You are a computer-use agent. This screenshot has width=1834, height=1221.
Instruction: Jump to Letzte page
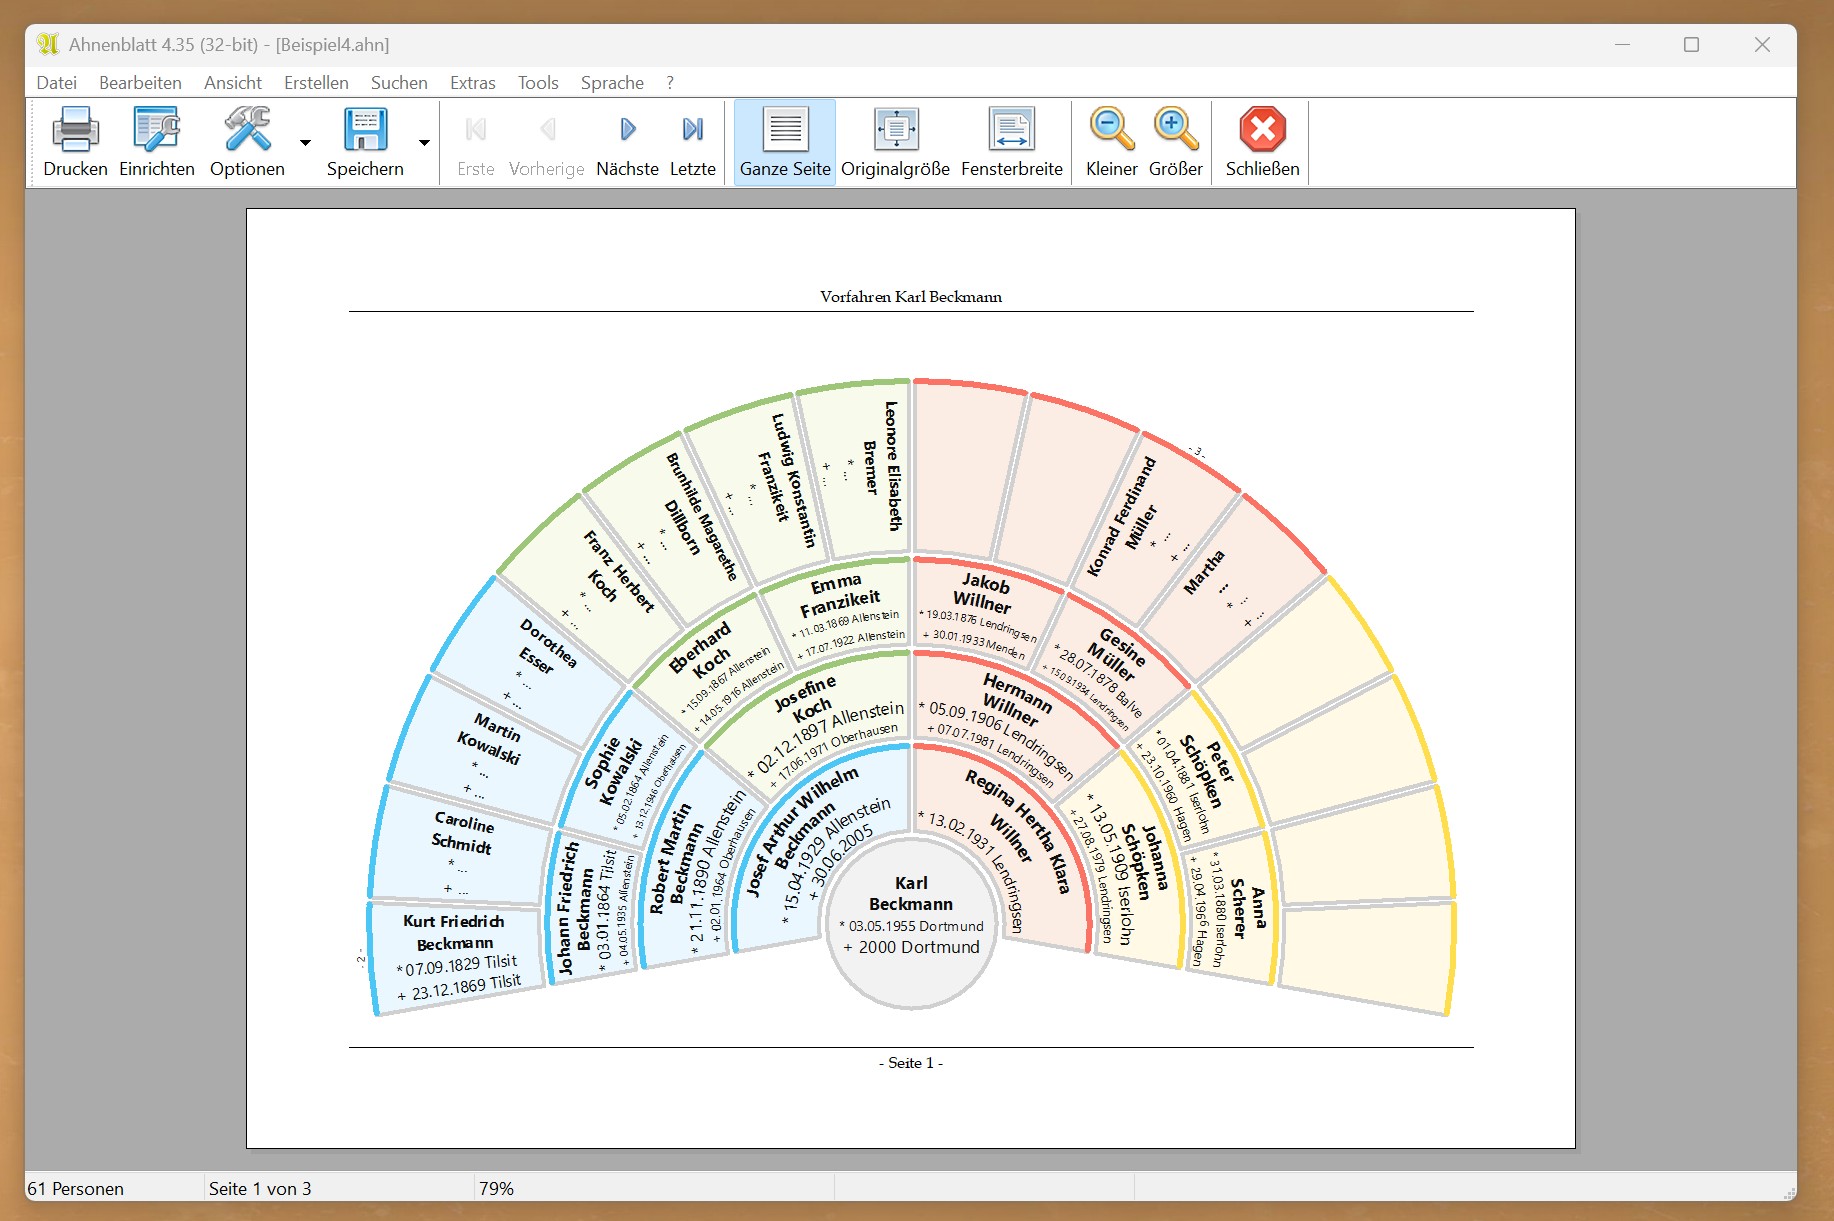tap(692, 130)
